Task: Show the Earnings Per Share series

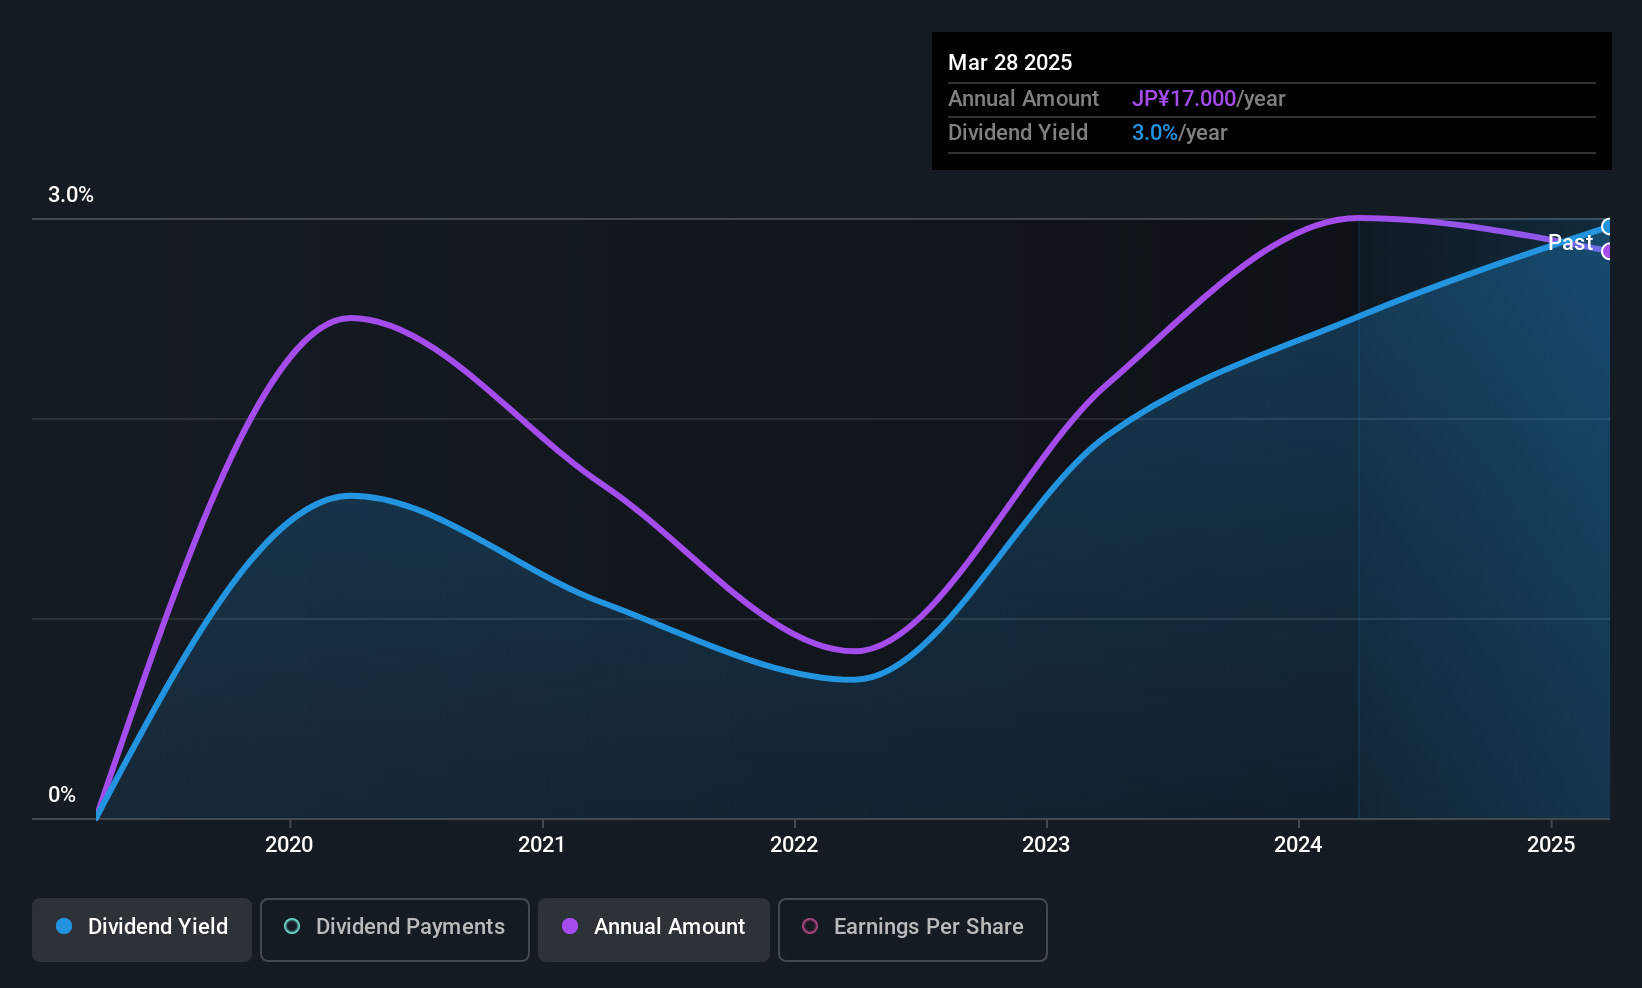Action: (x=912, y=929)
